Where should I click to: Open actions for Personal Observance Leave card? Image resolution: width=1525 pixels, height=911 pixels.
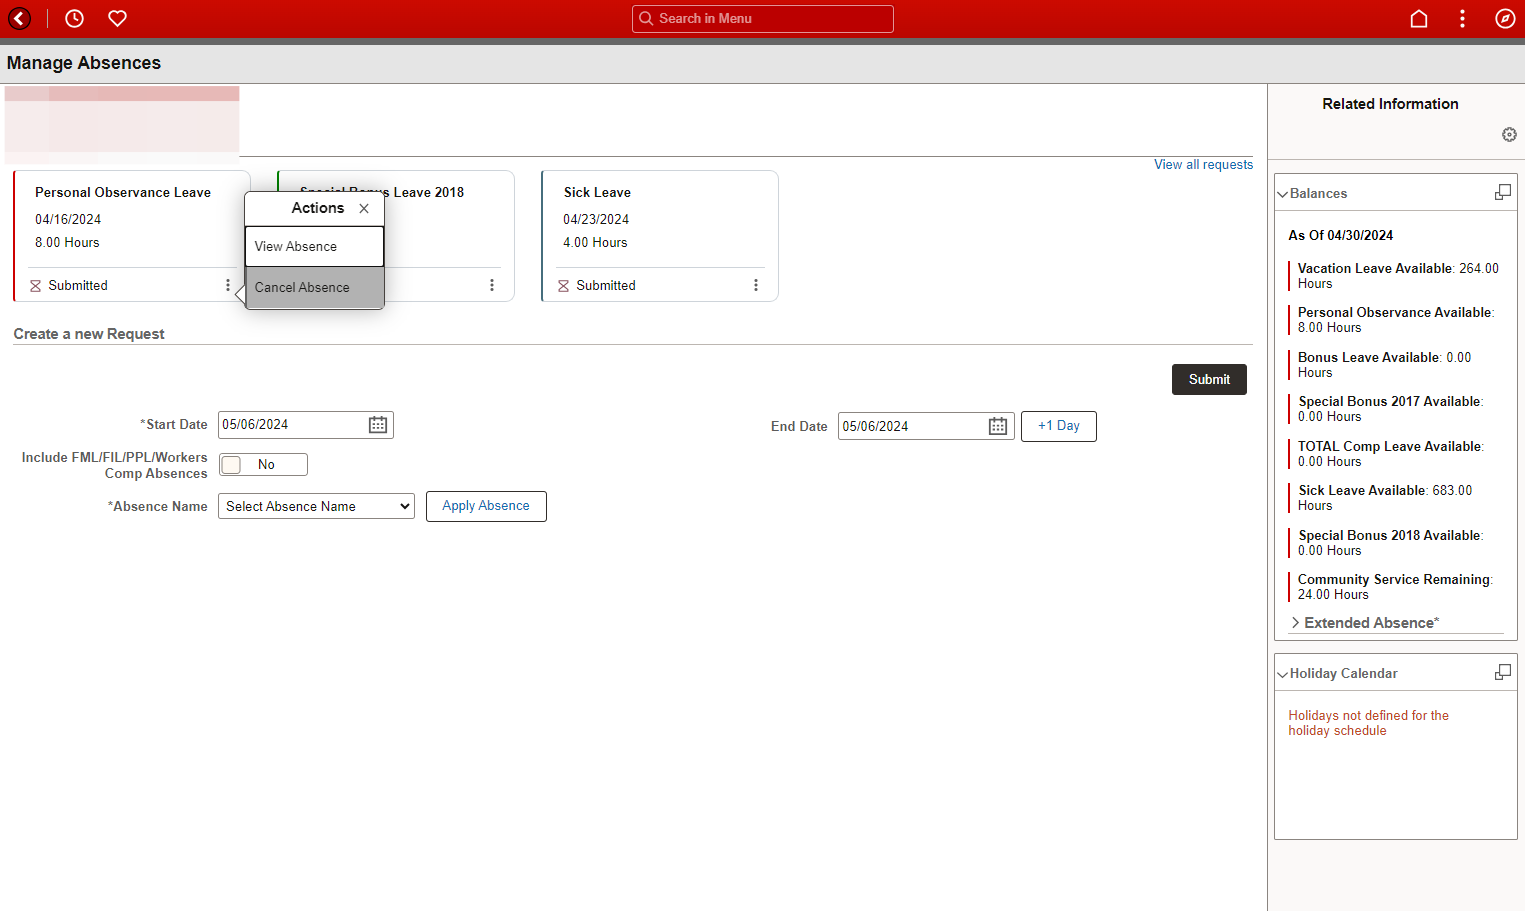(228, 285)
